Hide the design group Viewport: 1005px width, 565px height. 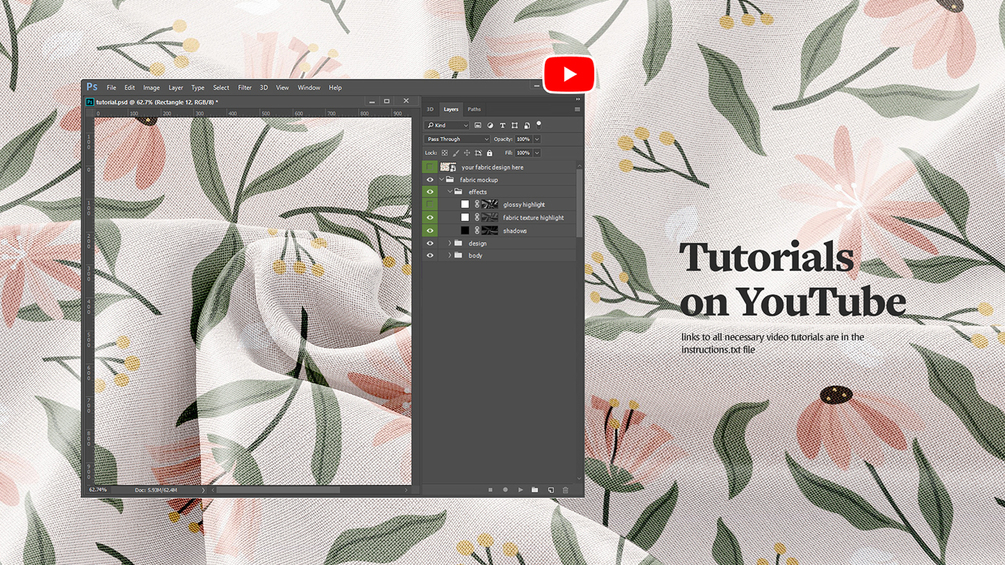tap(429, 243)
